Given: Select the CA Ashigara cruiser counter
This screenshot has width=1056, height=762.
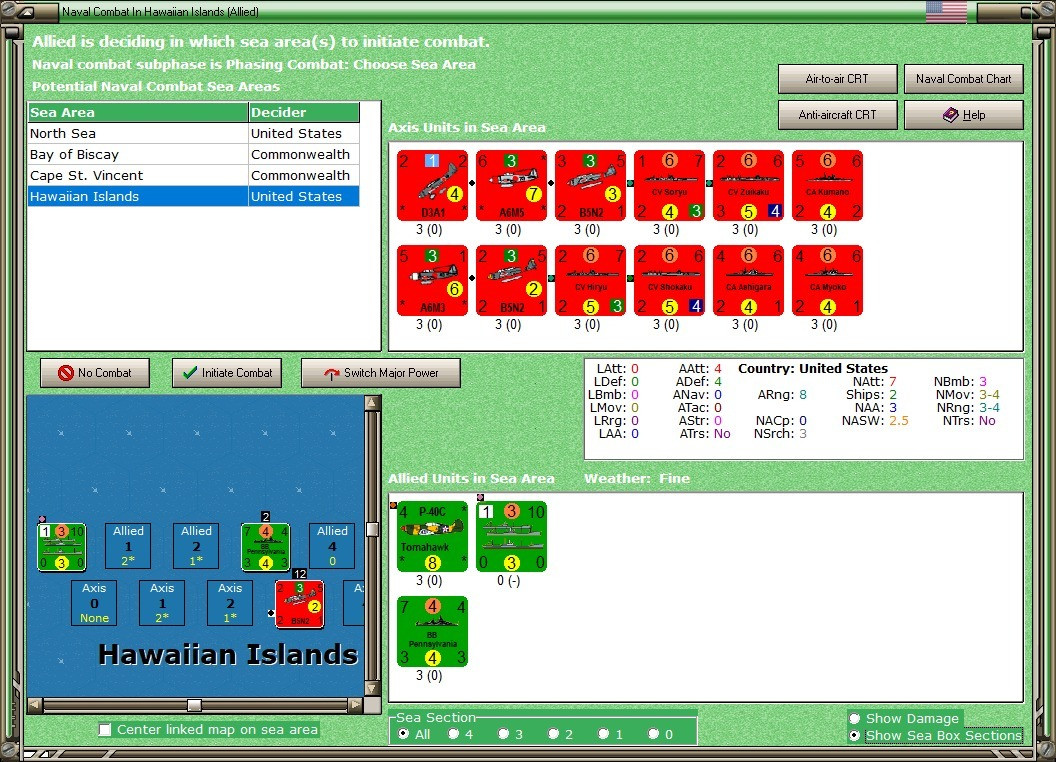Looking at the screenshot, I should tap(748, 280).
